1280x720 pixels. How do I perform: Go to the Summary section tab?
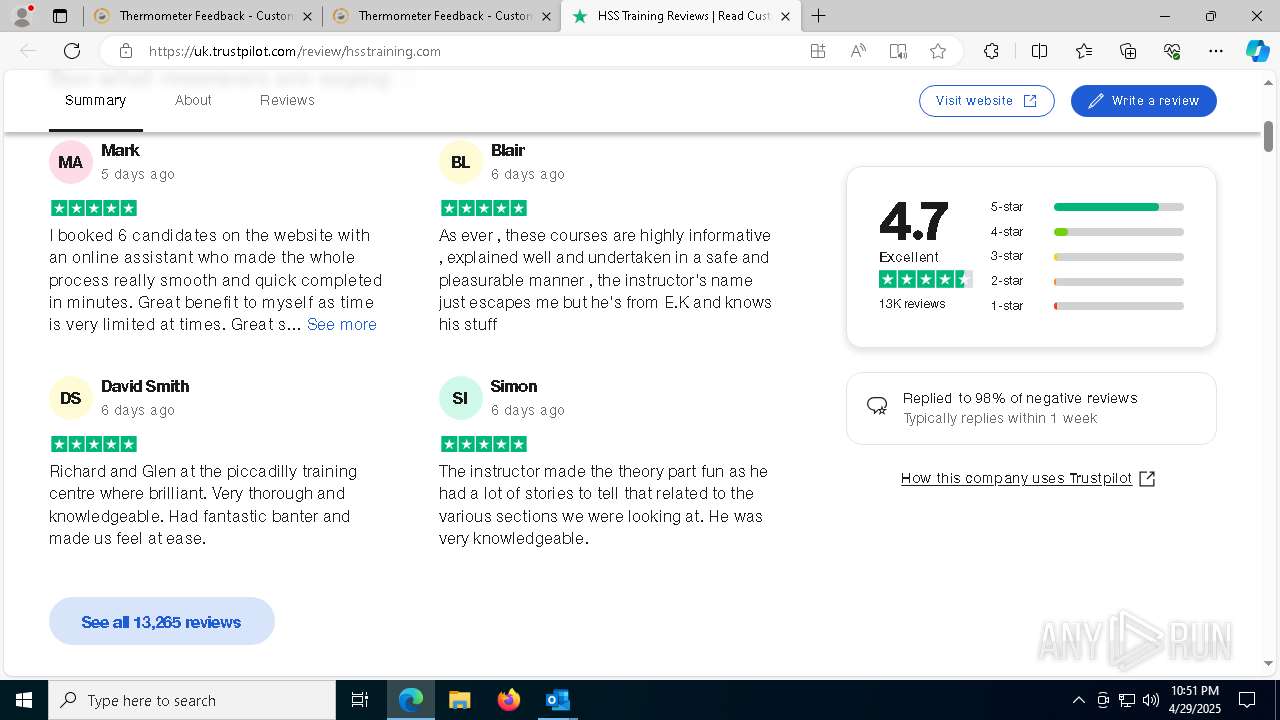click(95, 100)
